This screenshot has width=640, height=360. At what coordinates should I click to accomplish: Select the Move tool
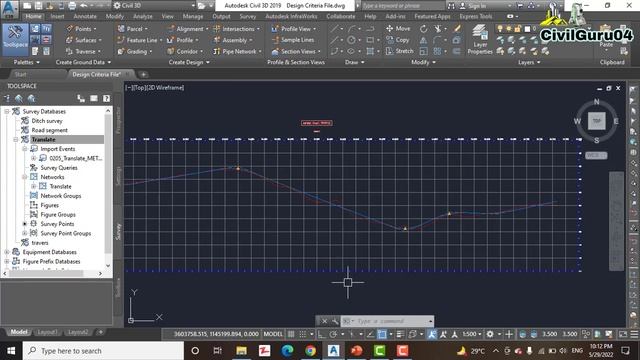398,29
